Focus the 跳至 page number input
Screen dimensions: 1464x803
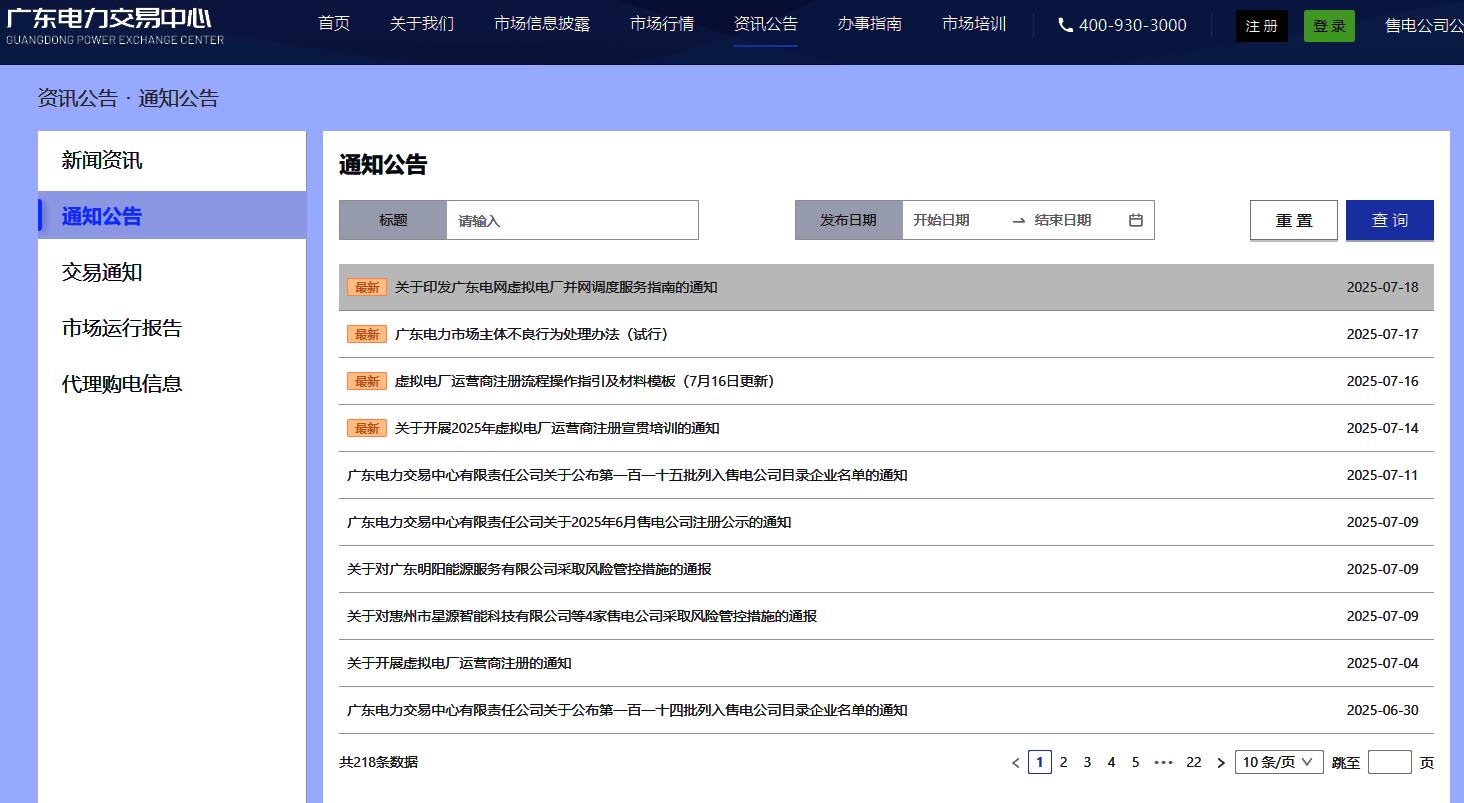[x=1390, y=762]
